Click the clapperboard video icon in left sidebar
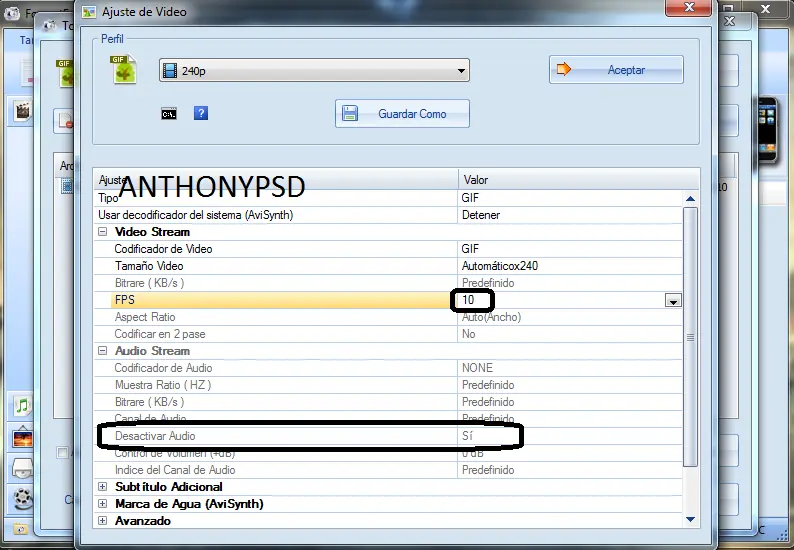Image resolution: width=794 pixels, height=550 pixels. (x=23, y=111)
